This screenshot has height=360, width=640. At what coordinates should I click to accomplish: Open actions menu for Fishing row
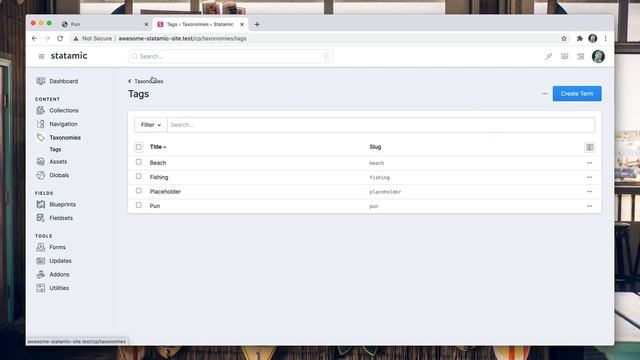click(589, 177)
